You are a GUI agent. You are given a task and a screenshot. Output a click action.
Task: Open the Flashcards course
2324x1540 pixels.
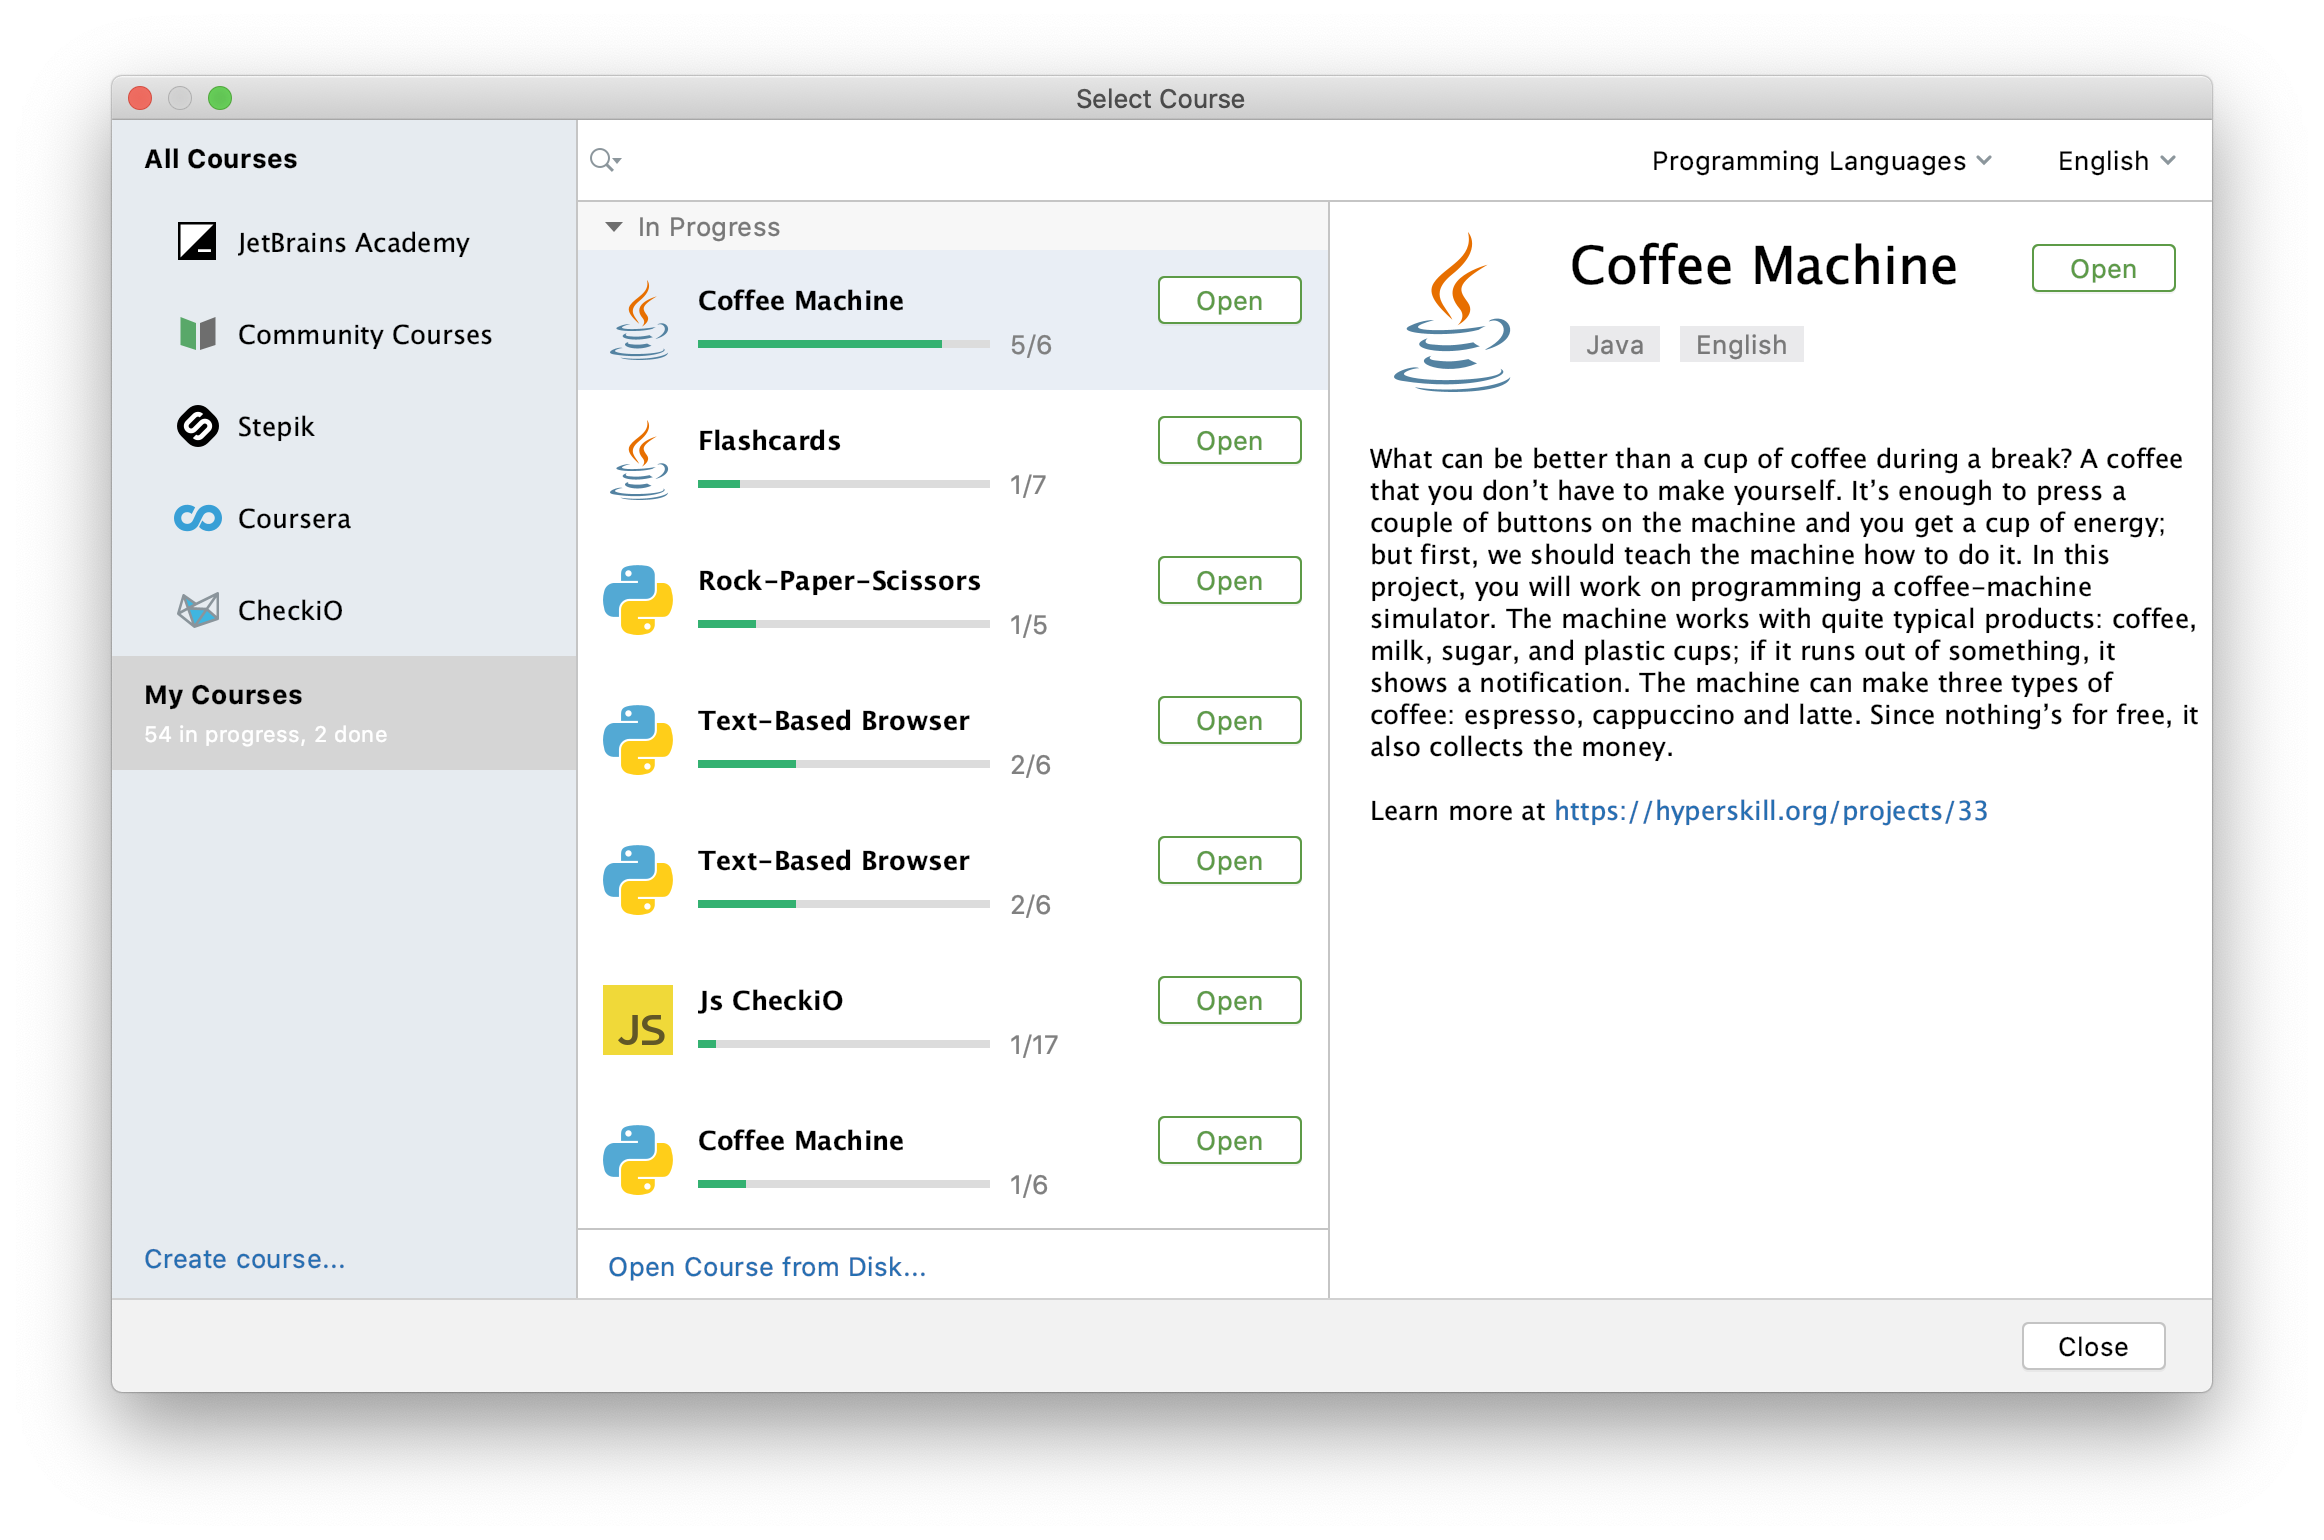[1229, 440]
